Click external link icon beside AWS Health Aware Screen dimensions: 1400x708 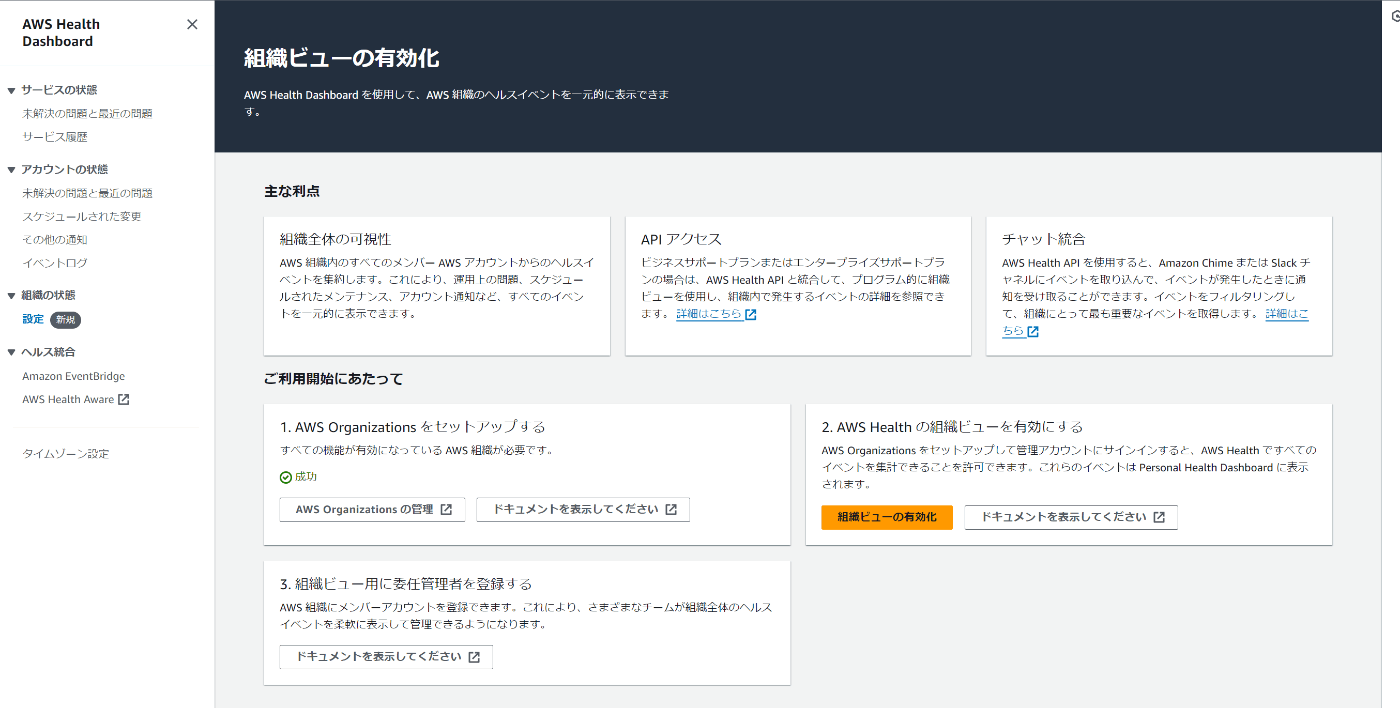[x=124, y=400]
